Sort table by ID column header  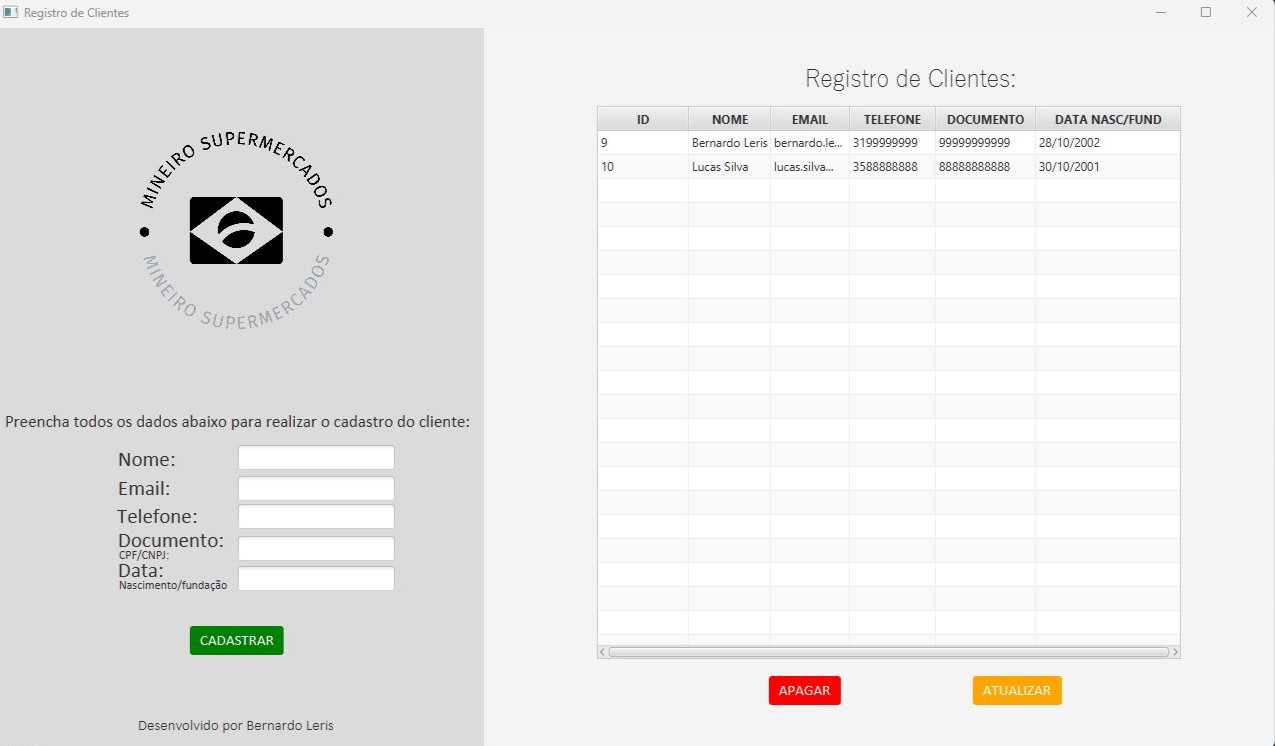(x=643, y=119)
